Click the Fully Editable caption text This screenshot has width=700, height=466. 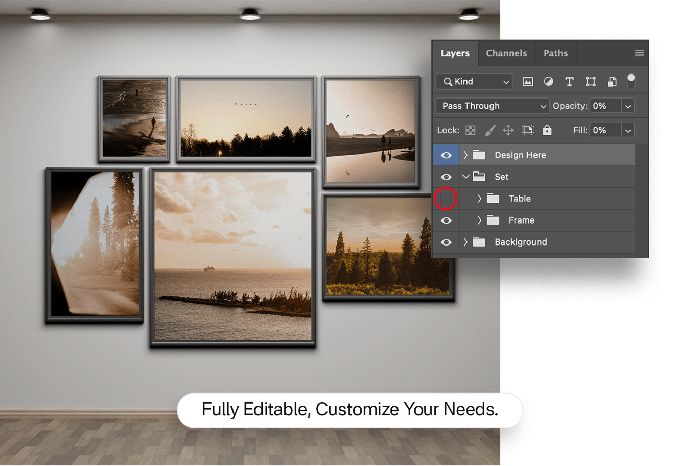(350, 409)
